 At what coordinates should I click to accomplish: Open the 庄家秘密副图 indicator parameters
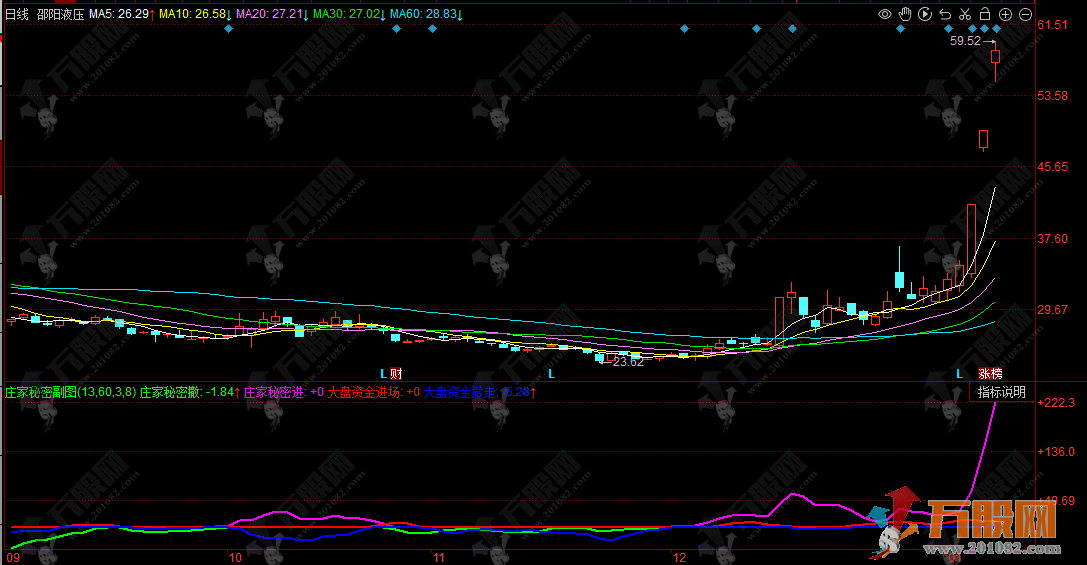coord(70,392)
